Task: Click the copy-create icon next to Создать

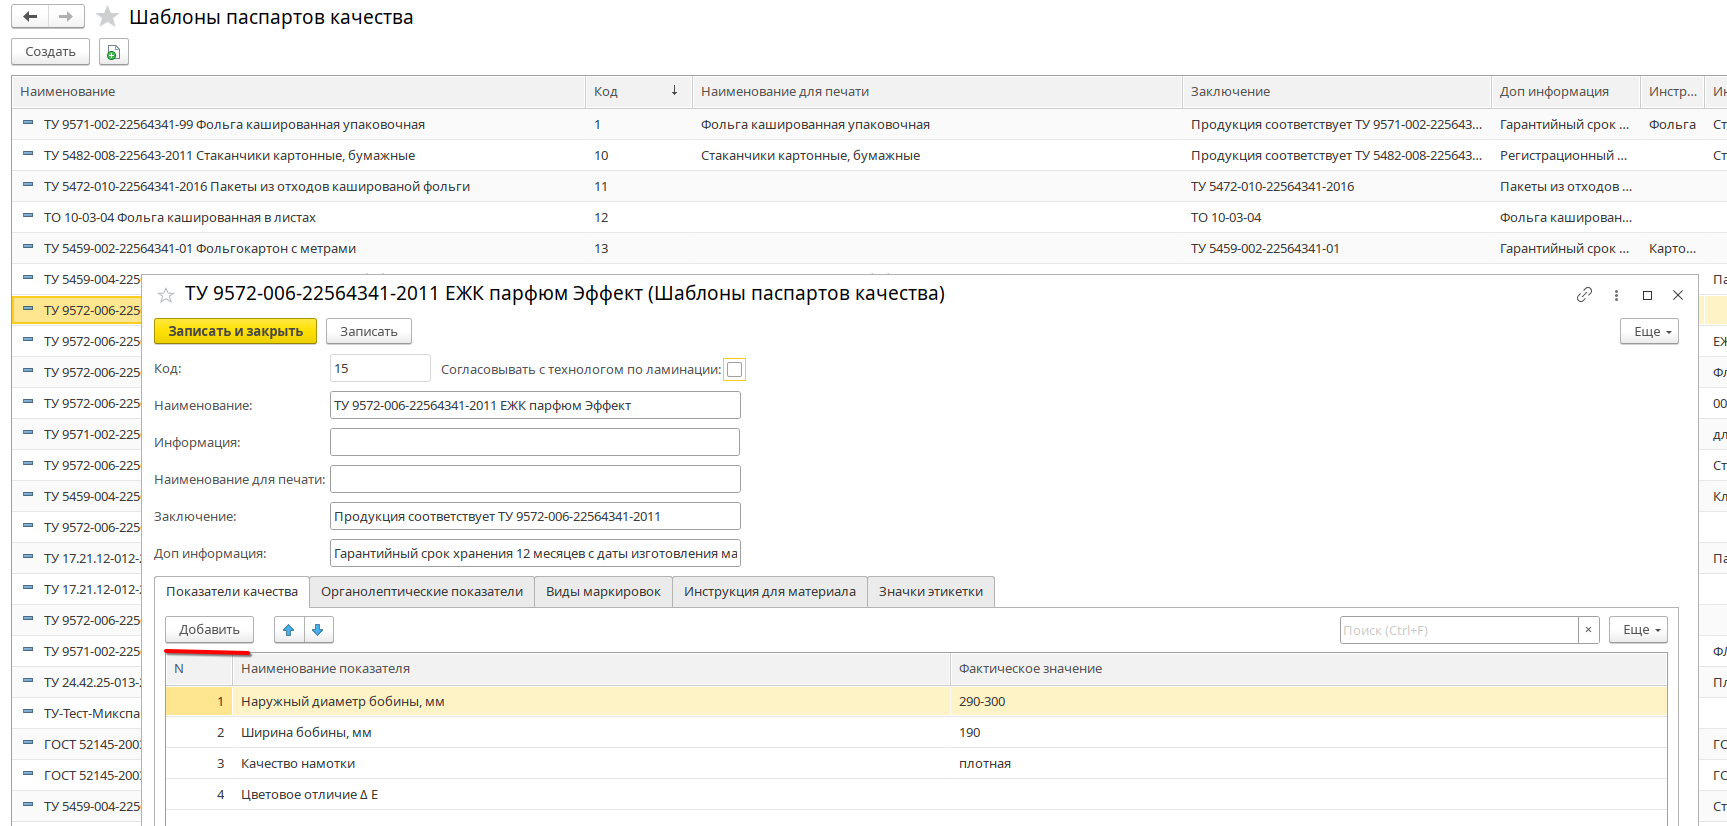Action: click(113, 52)
